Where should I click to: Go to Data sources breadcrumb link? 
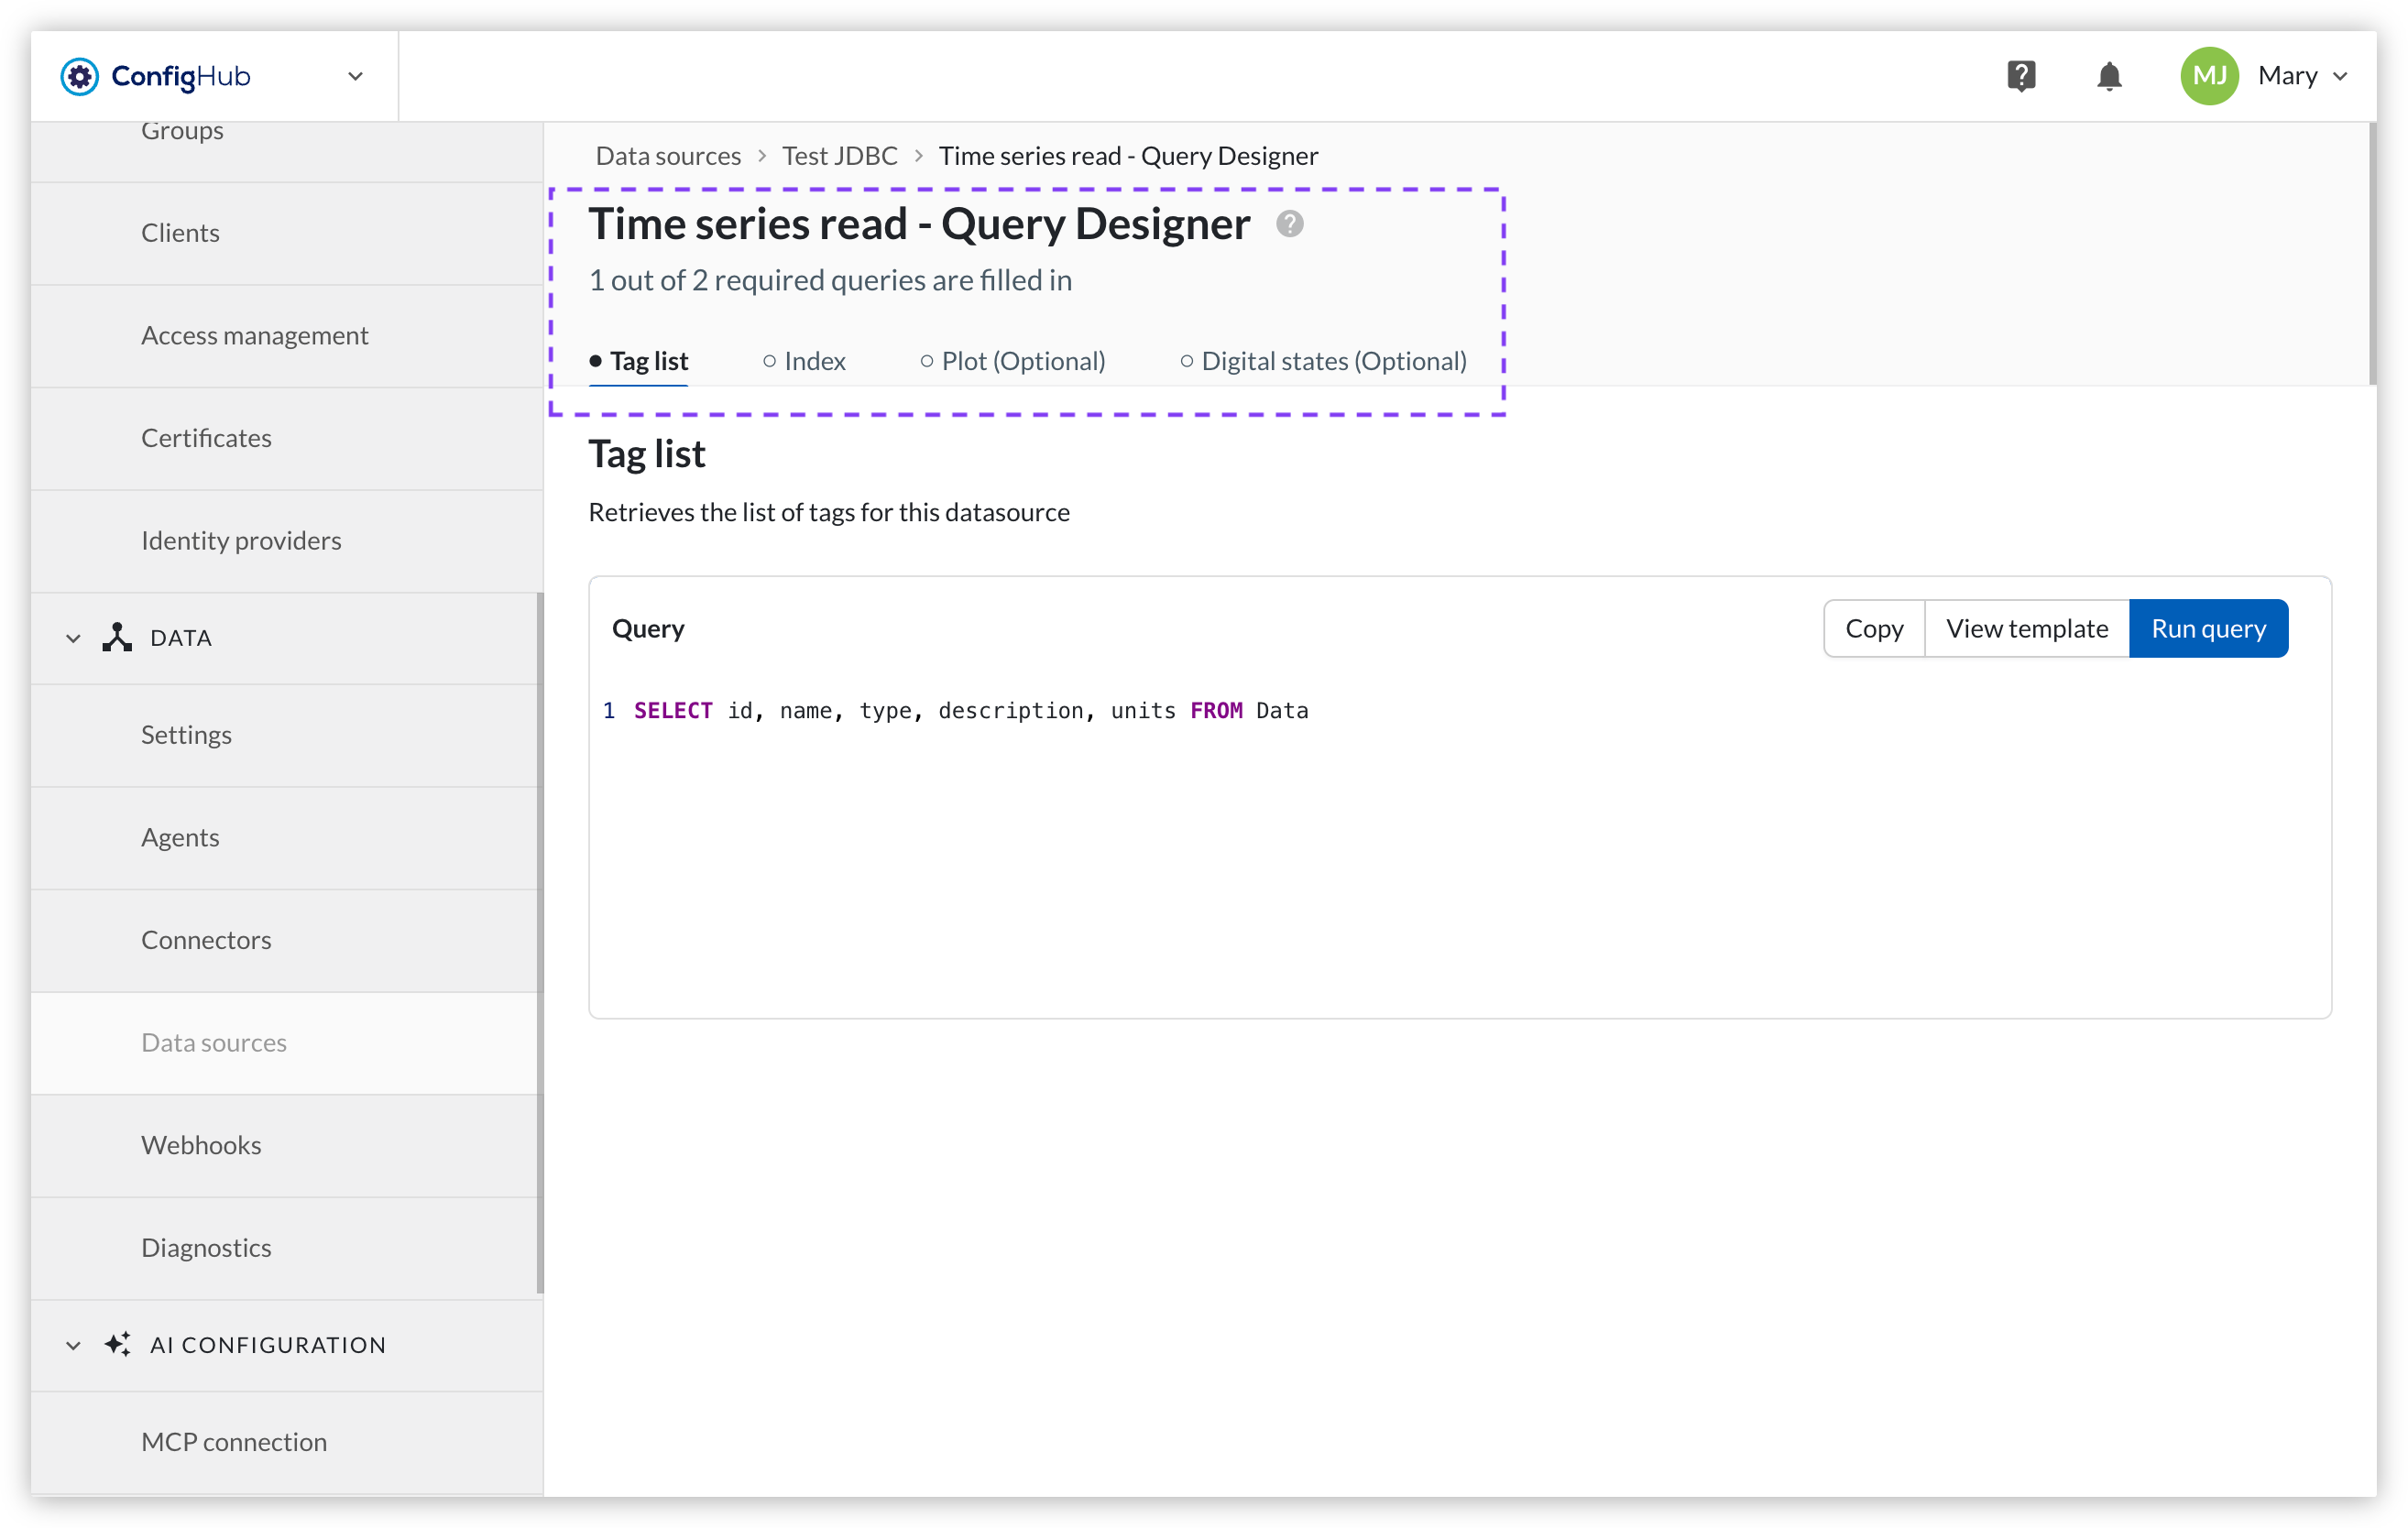click(x=668, y=156)
